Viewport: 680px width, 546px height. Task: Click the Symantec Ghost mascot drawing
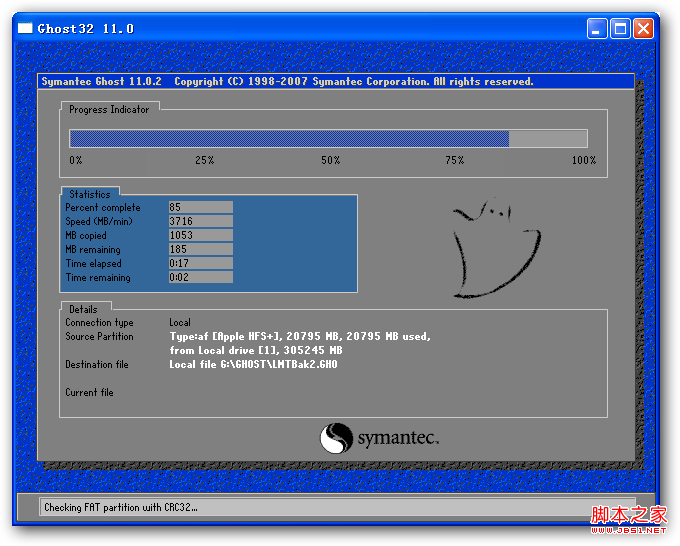coord(497,248)
